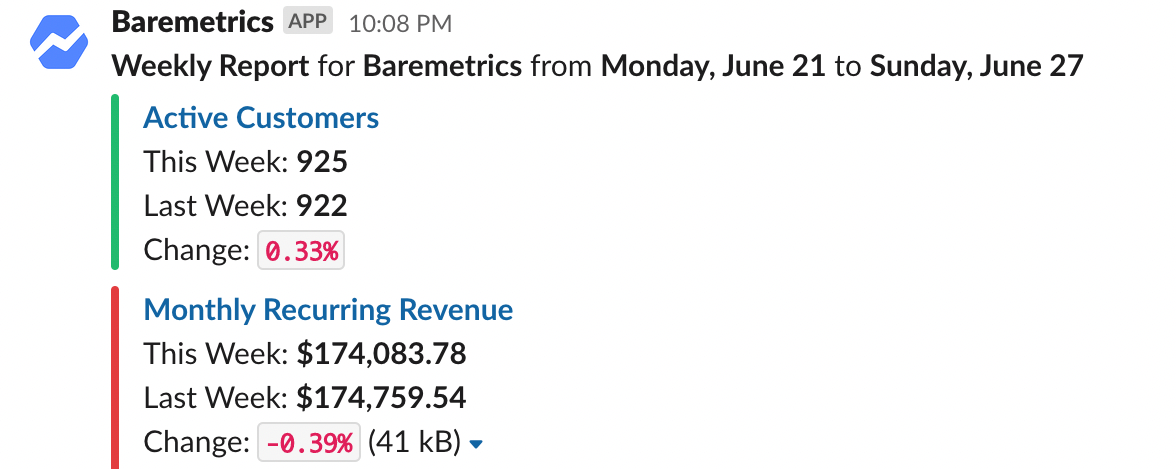1176x469 pixels.
Task: Click the green attachment color bar
Action: pyautogui.click(x=115, y=182)
